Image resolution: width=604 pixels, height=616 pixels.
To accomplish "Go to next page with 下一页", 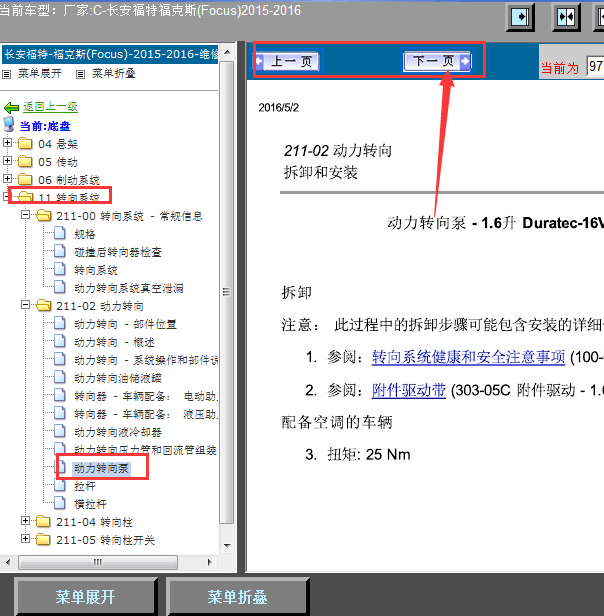I will coord(438,62).
